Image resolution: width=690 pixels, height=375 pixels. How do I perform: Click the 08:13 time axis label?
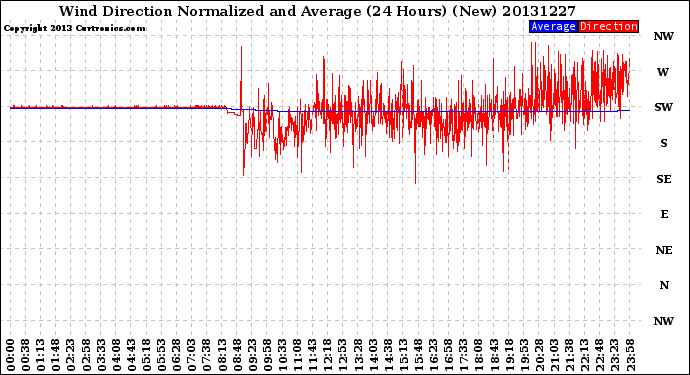222,355
